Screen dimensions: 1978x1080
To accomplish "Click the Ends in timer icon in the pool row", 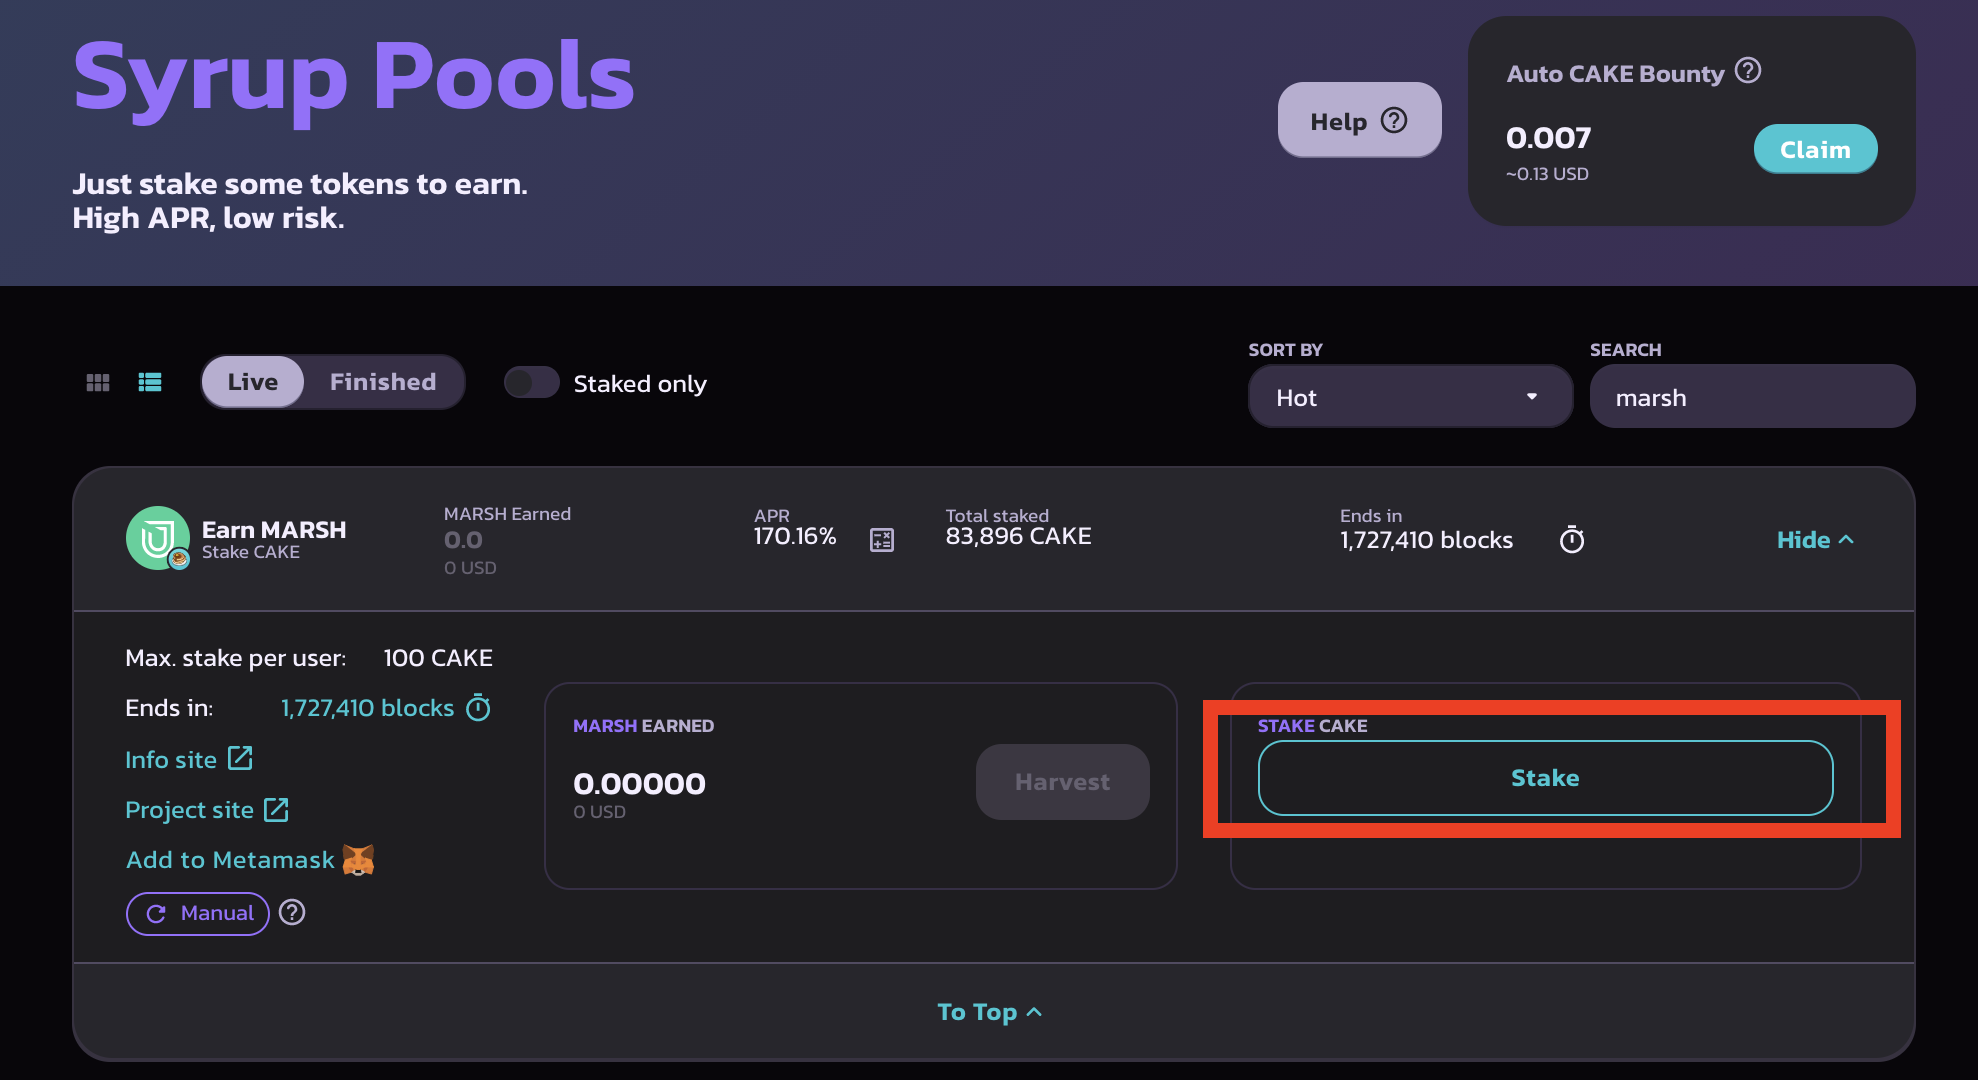I will point(1571,540).
